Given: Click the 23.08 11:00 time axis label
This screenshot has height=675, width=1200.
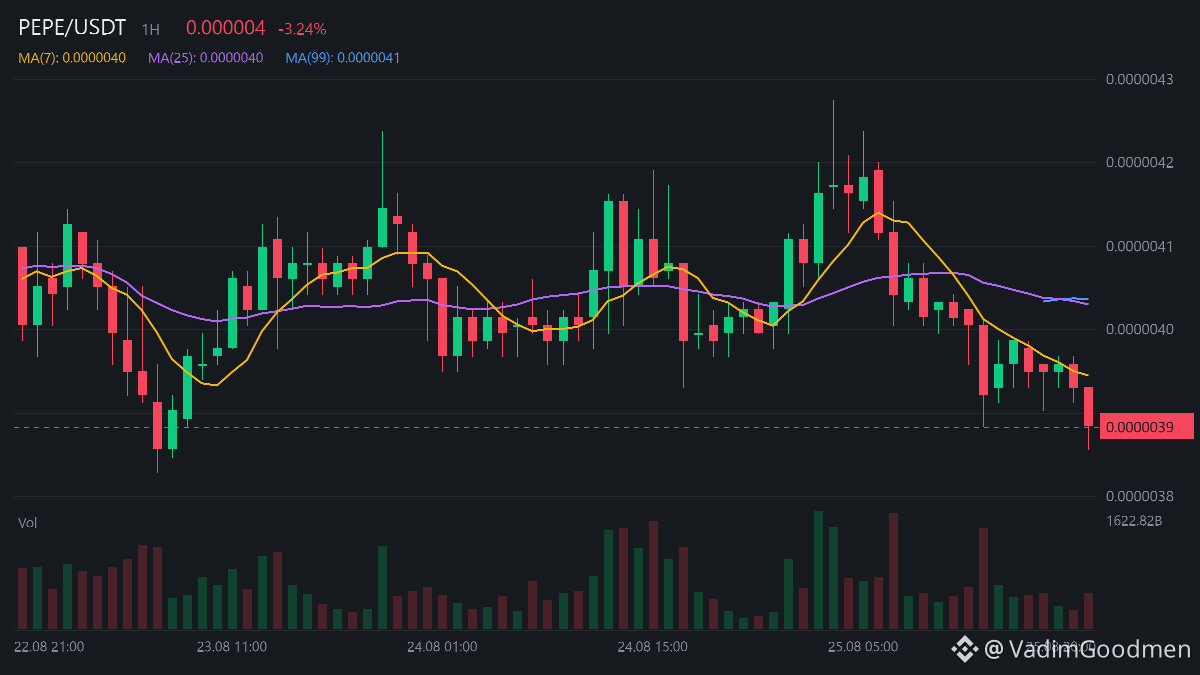Looking at the screenshot, I should (x=231, y=647).
